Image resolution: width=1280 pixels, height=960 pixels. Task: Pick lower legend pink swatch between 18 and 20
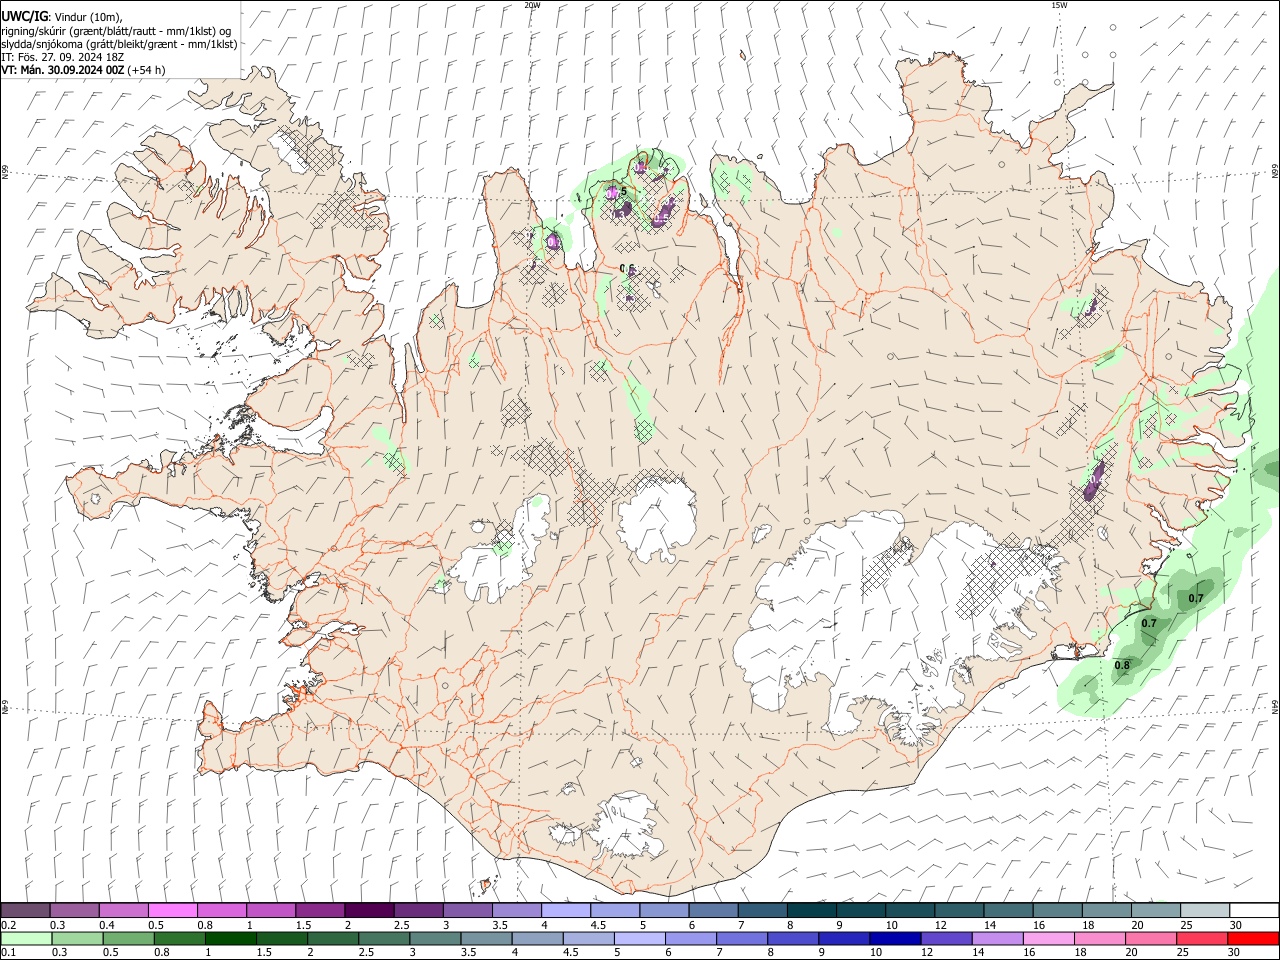pyautogui.click(x=1100, y=938)
